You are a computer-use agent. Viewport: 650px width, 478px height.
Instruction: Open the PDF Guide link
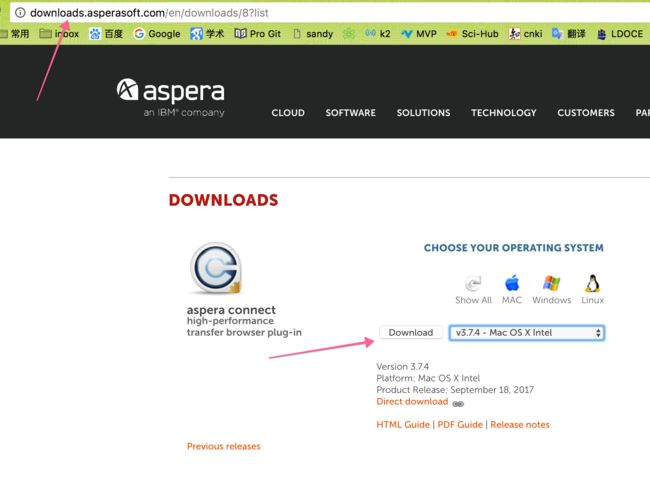point(460,425)
